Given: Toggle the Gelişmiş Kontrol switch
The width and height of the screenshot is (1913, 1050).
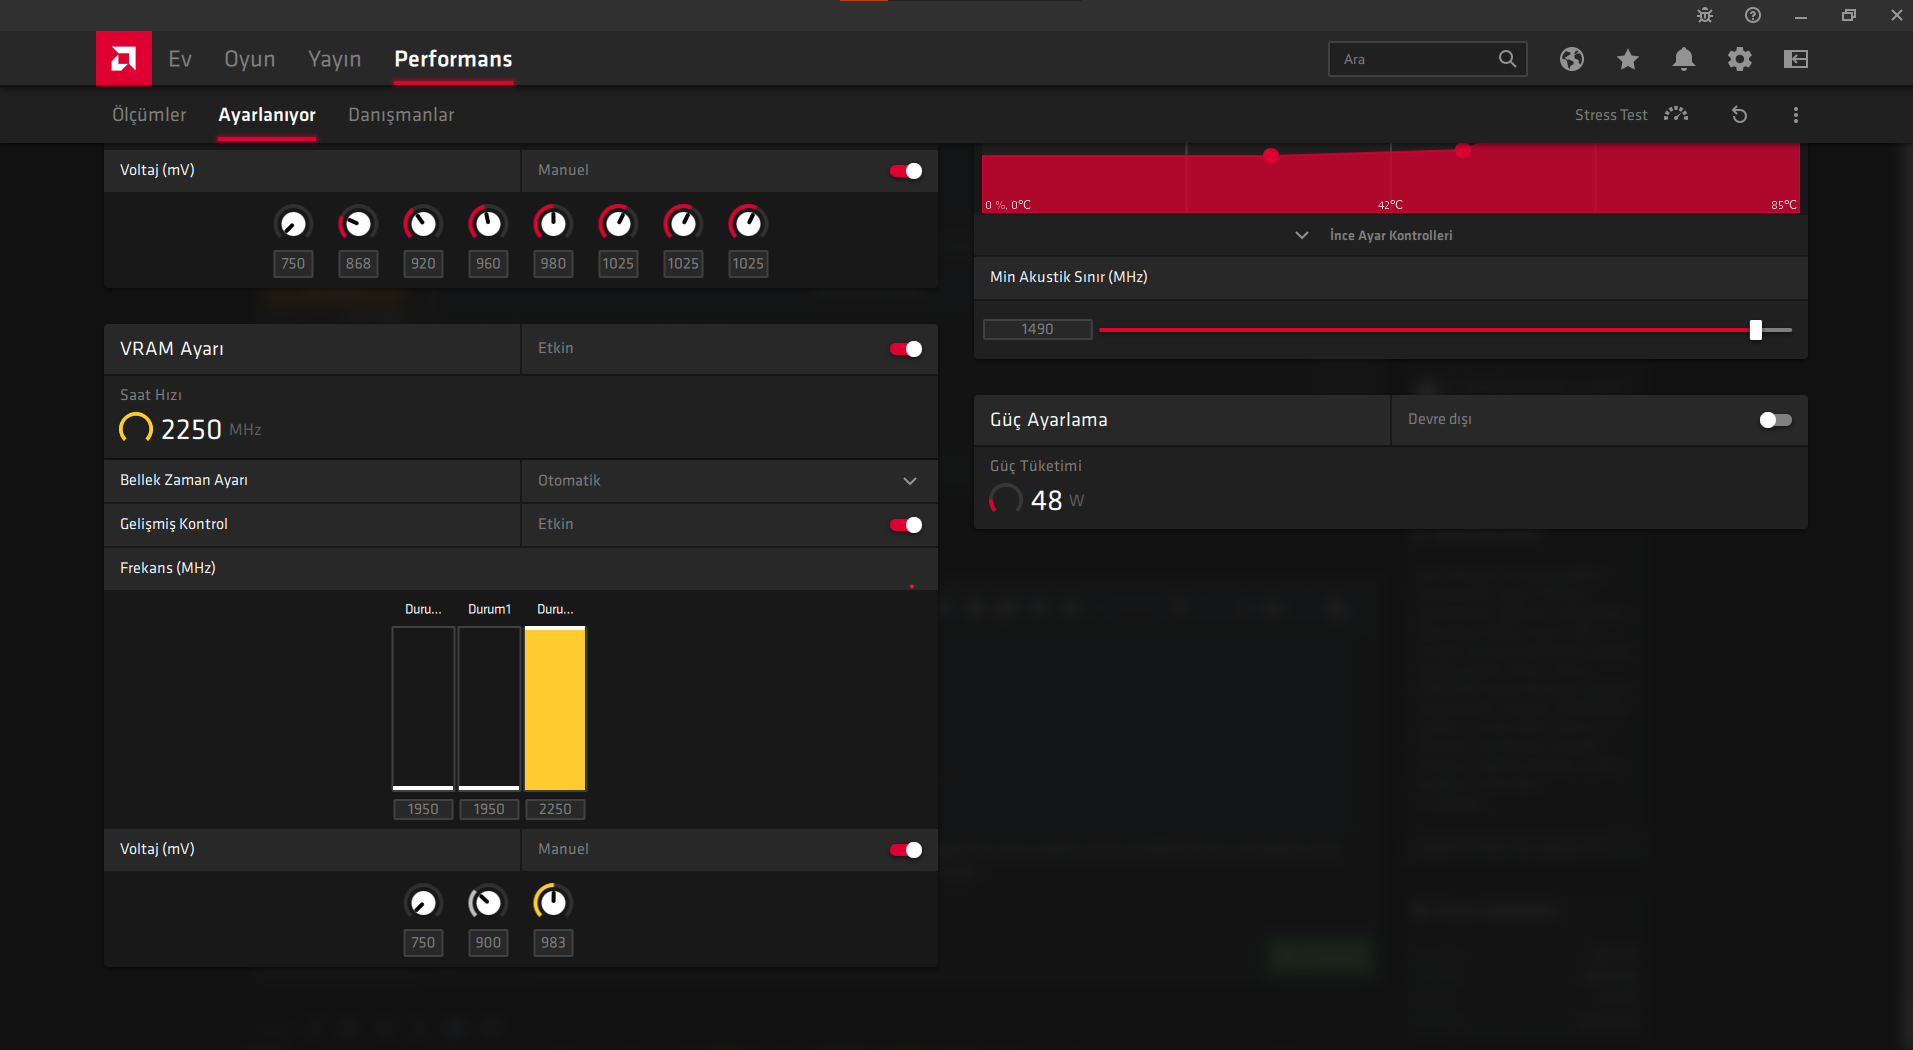Looking at the screenshot, I should click(906, 525).
